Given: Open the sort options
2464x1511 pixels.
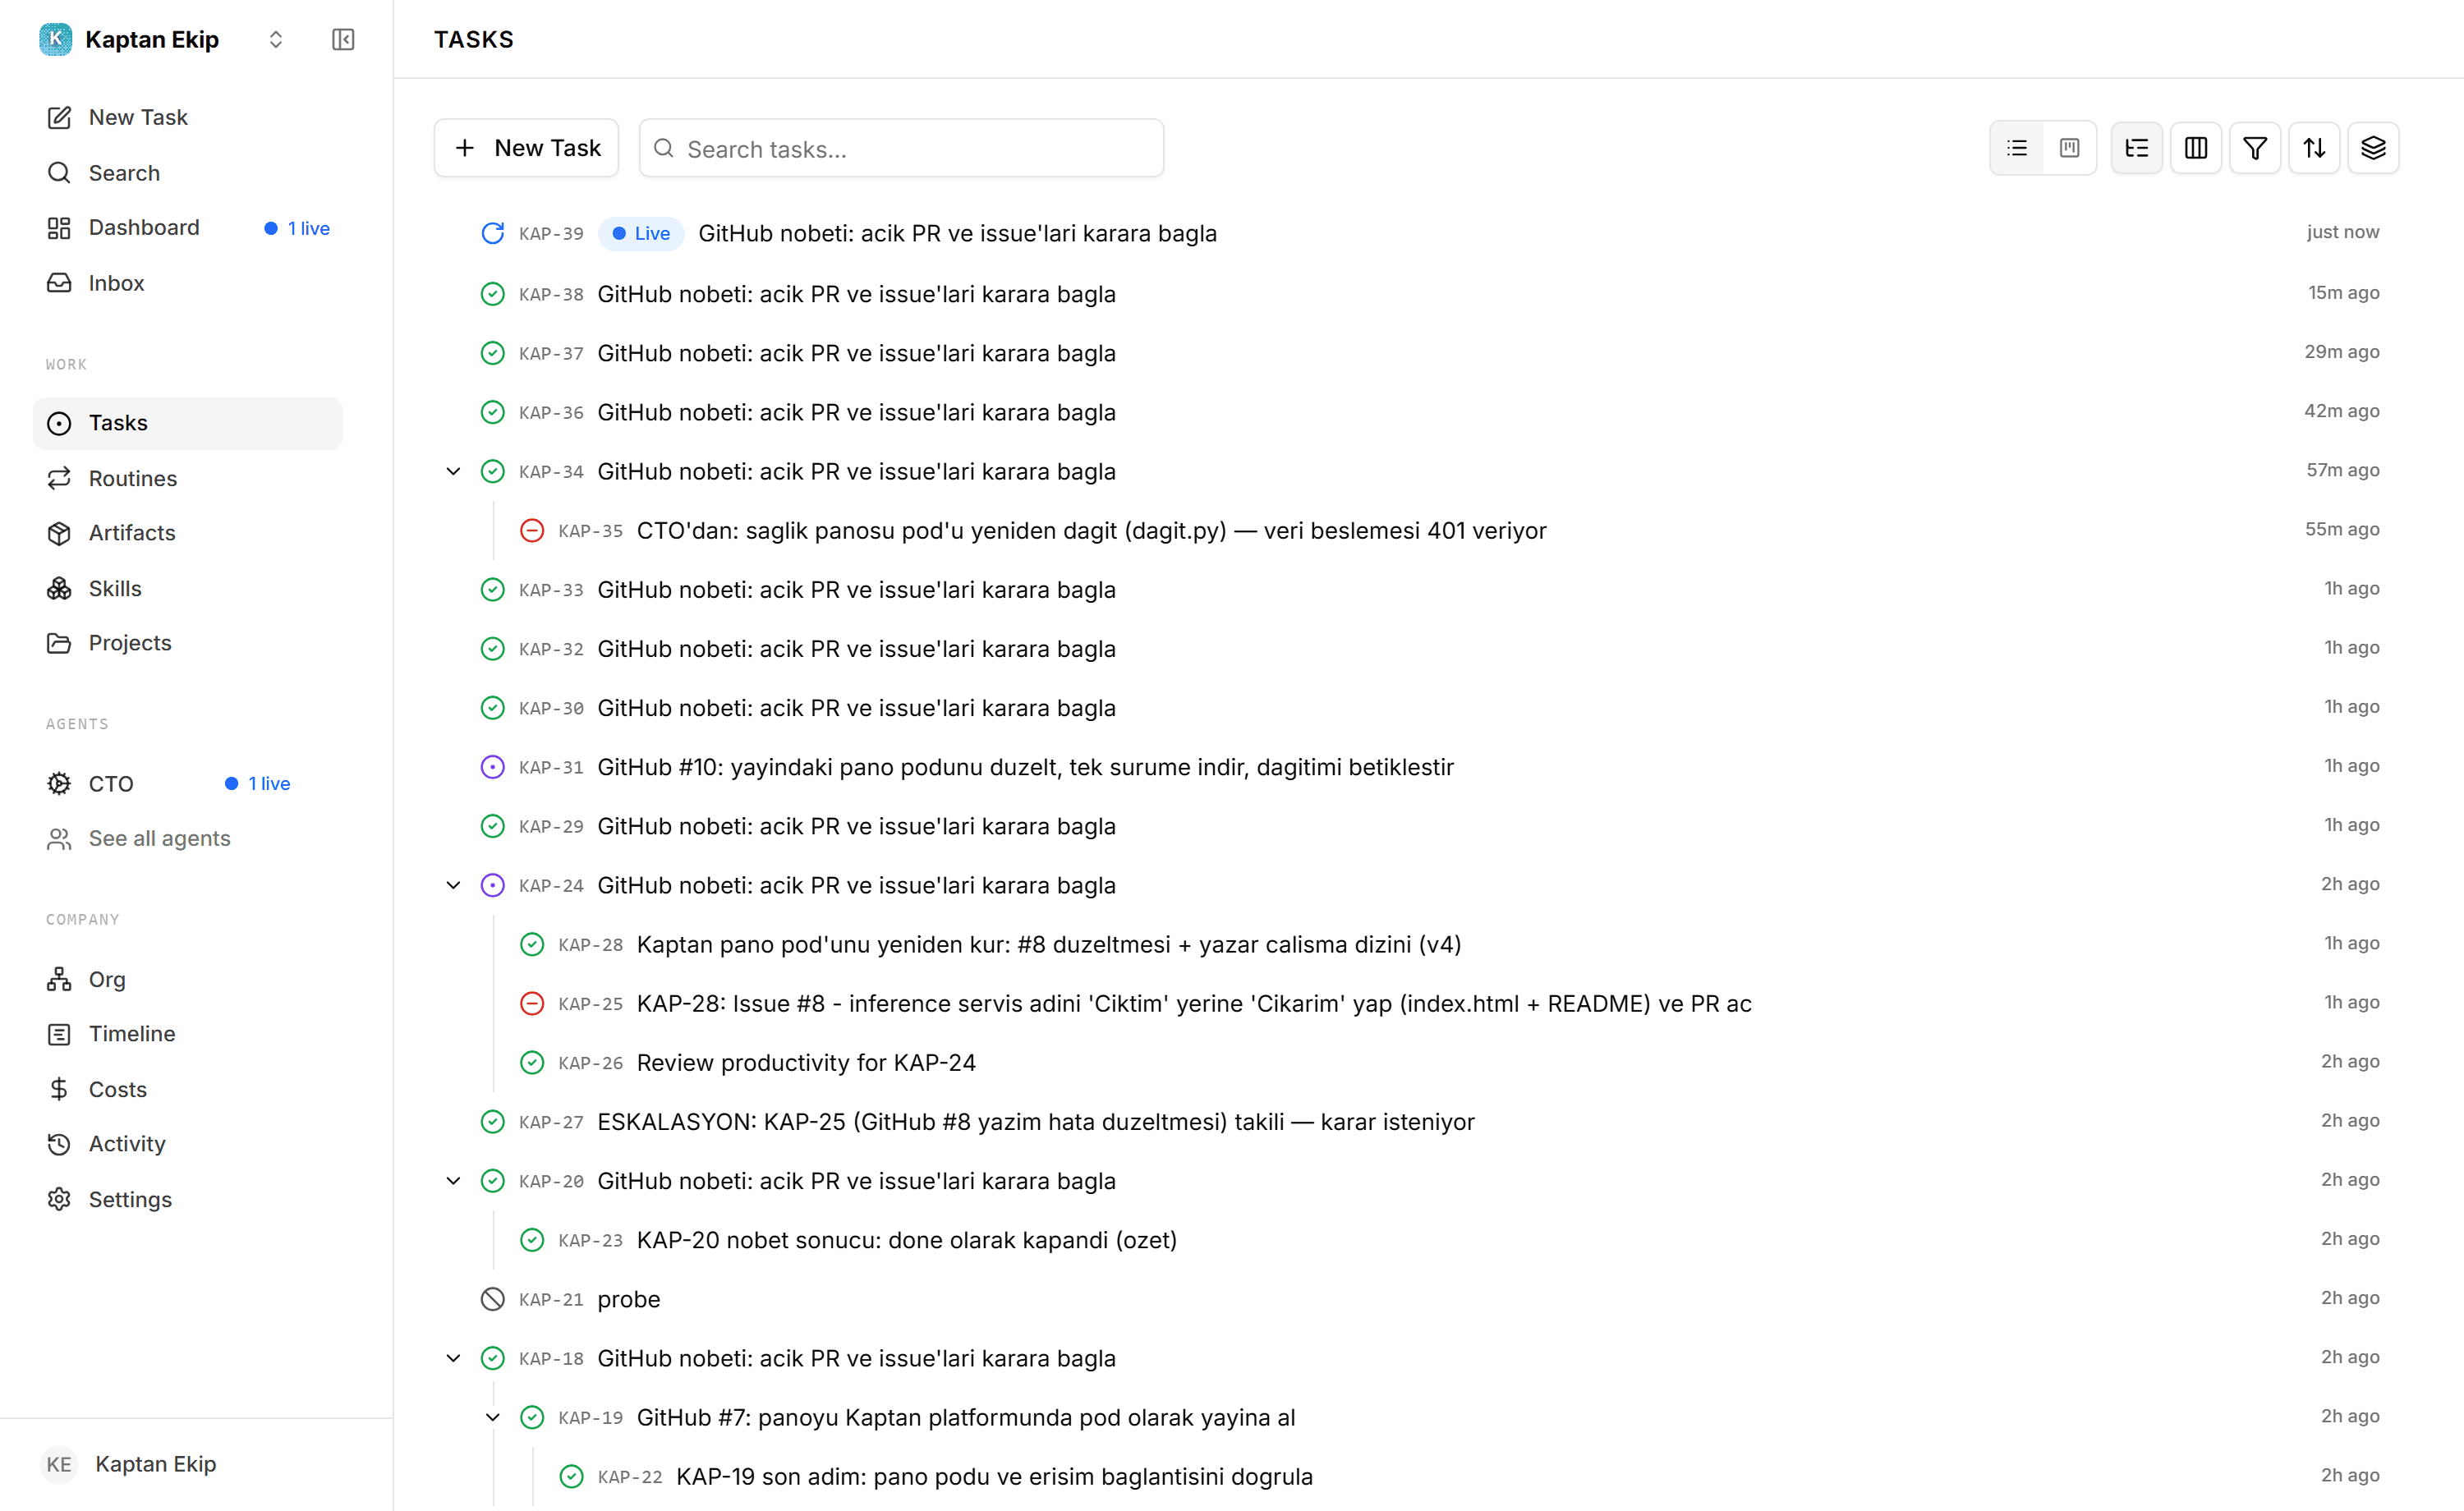Looking at the screenshot, I should click(x=2314, y=148).
